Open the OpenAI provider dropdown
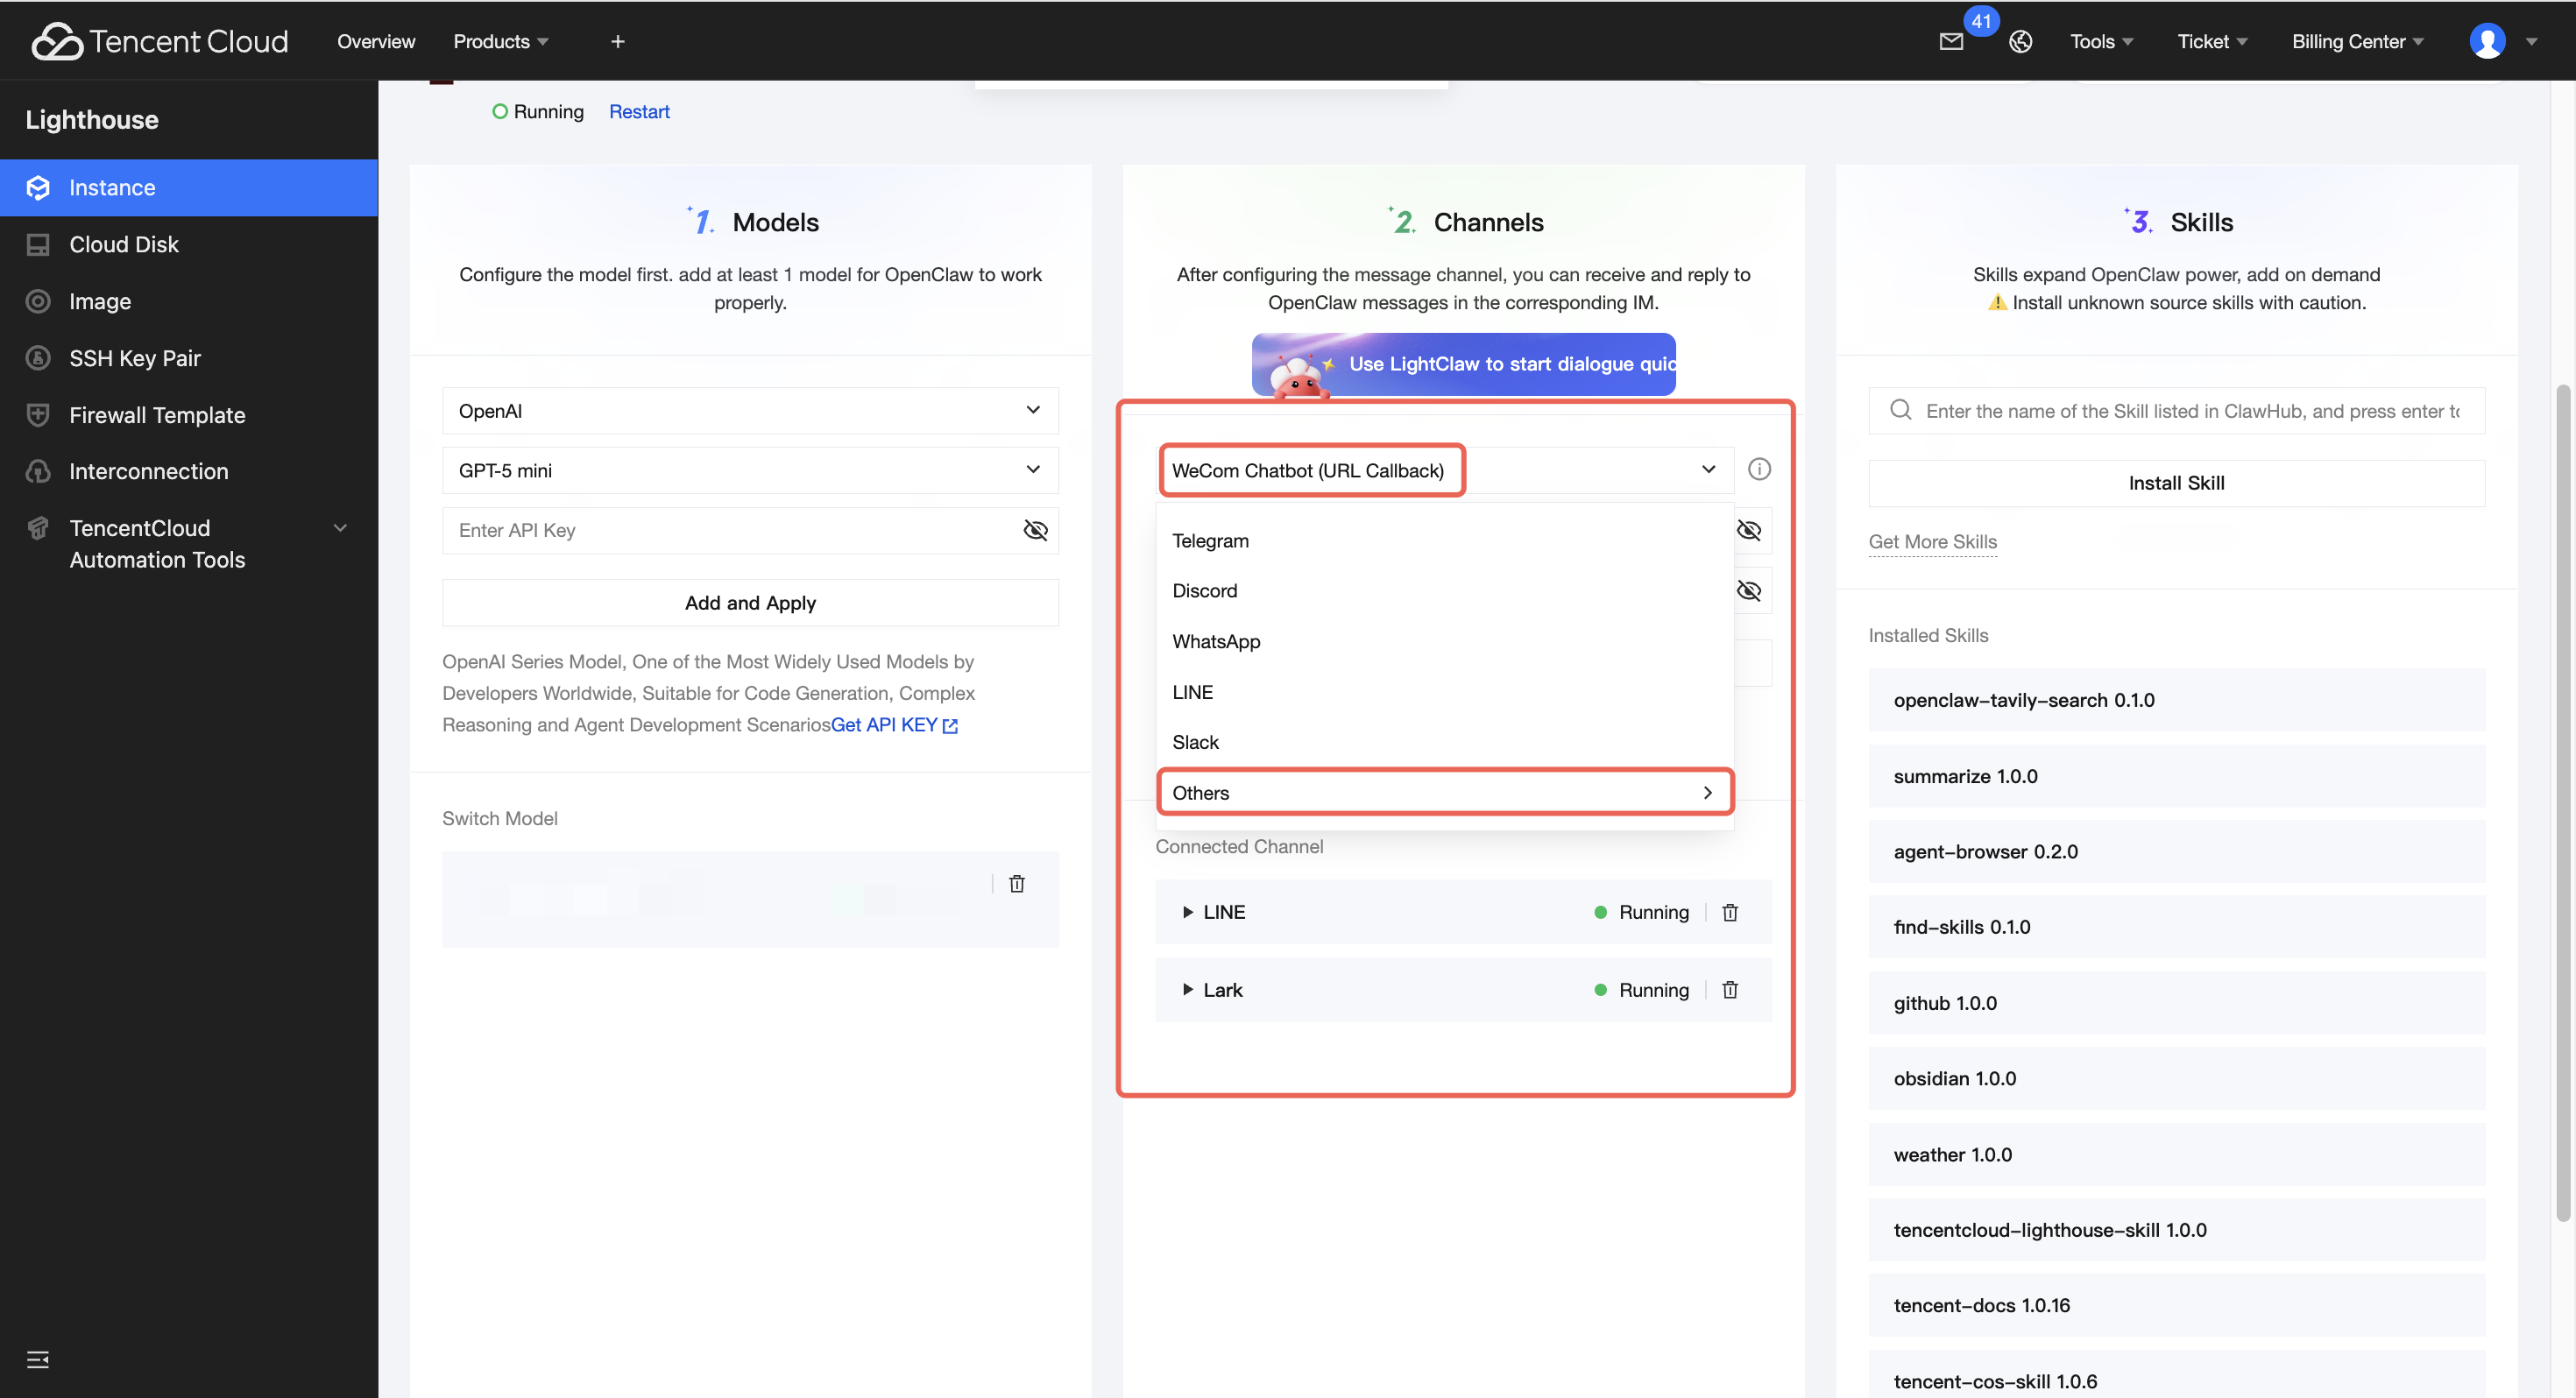Screen dimensions: 2576x1398 pos(750,410)
